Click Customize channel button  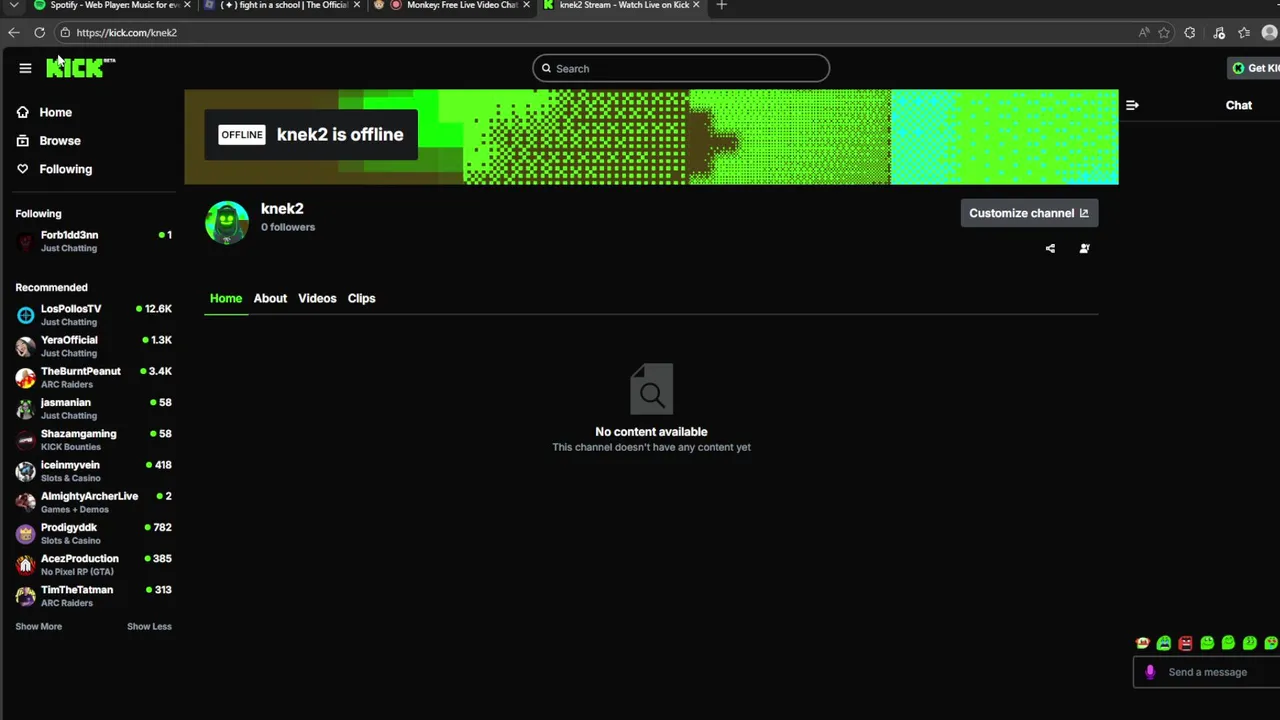click(x=1029, y=213)
